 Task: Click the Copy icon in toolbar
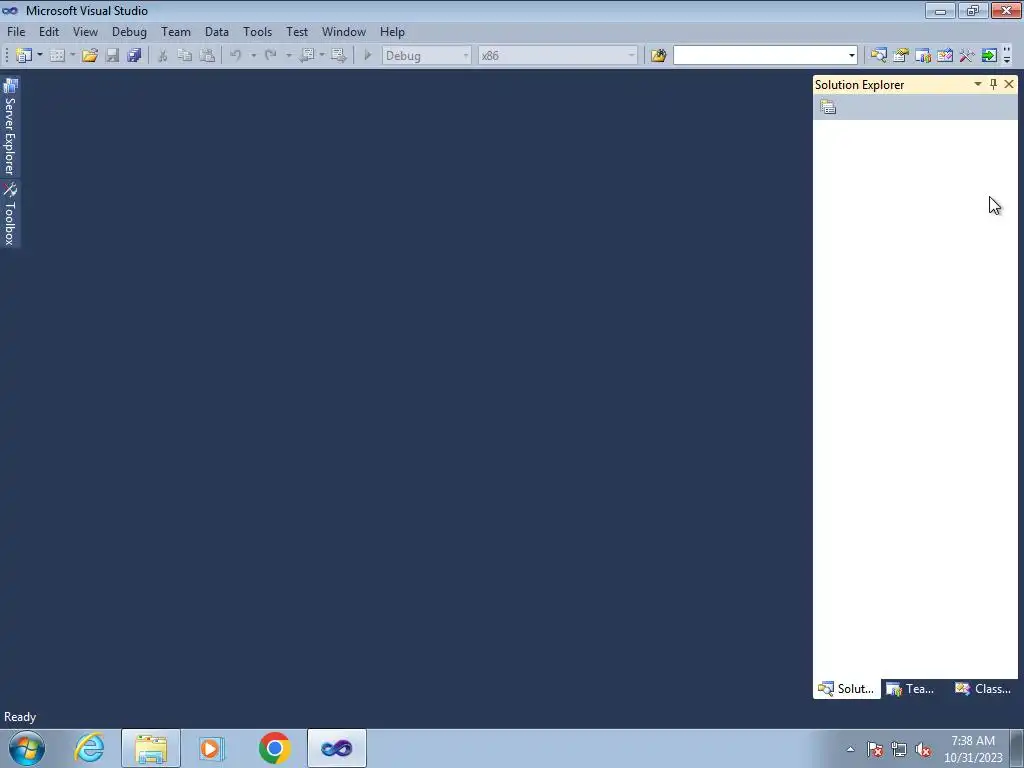185,56
